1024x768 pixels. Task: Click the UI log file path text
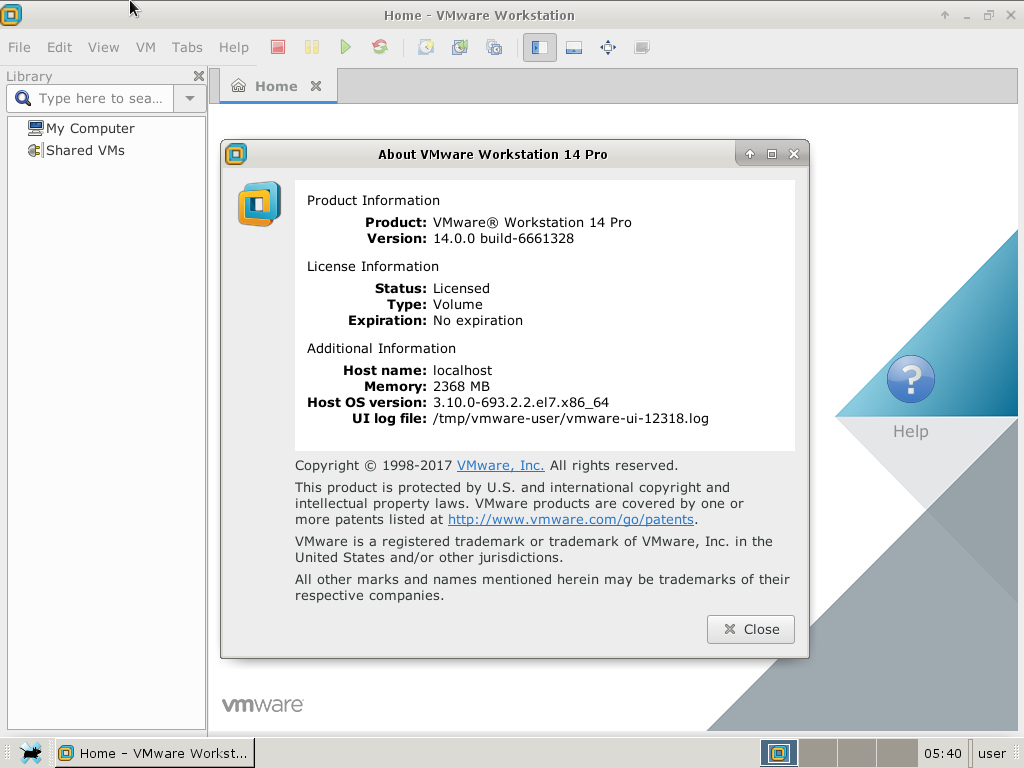coord(571,419)
